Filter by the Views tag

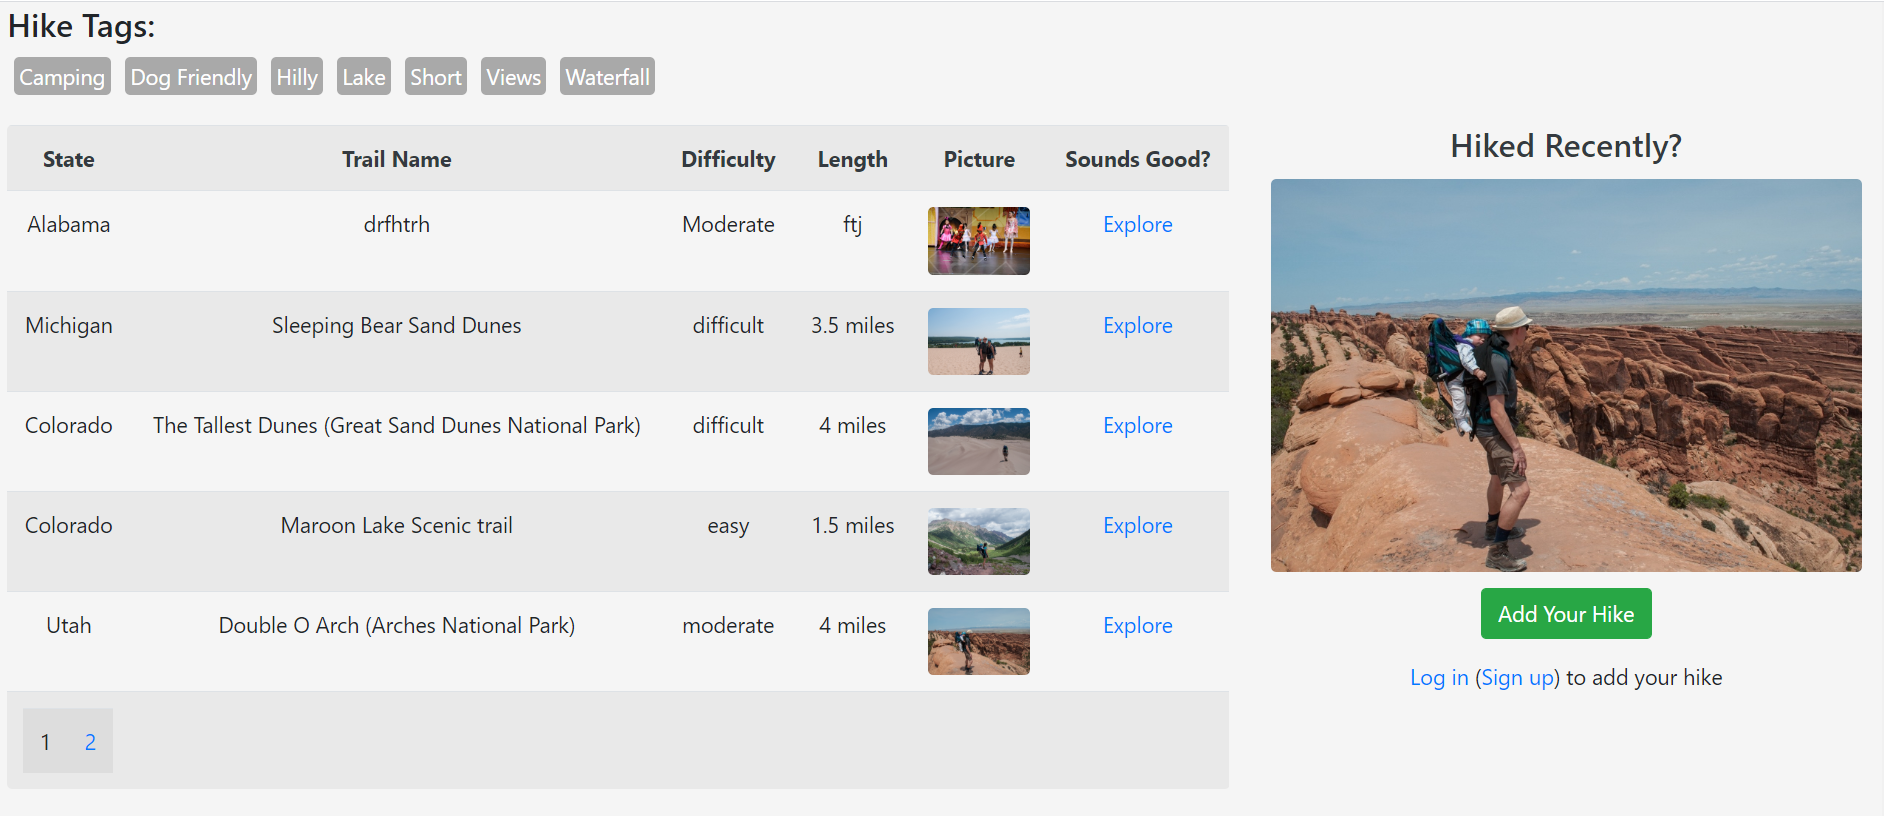(513, 77)
